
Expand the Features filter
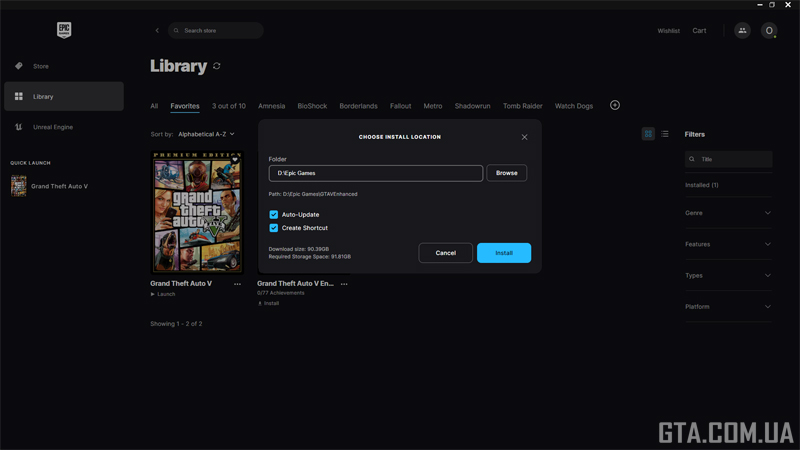point(728,244)
